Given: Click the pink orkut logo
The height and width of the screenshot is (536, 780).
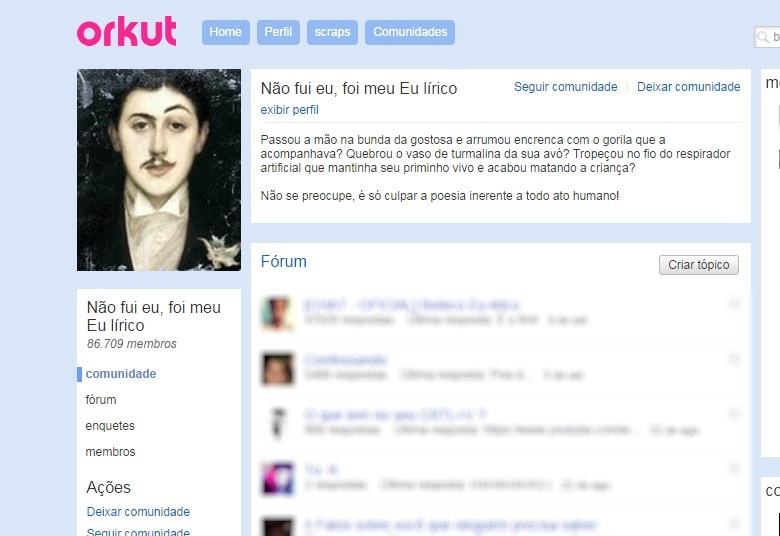Looking at the screenshot, I should coord(126,31).
